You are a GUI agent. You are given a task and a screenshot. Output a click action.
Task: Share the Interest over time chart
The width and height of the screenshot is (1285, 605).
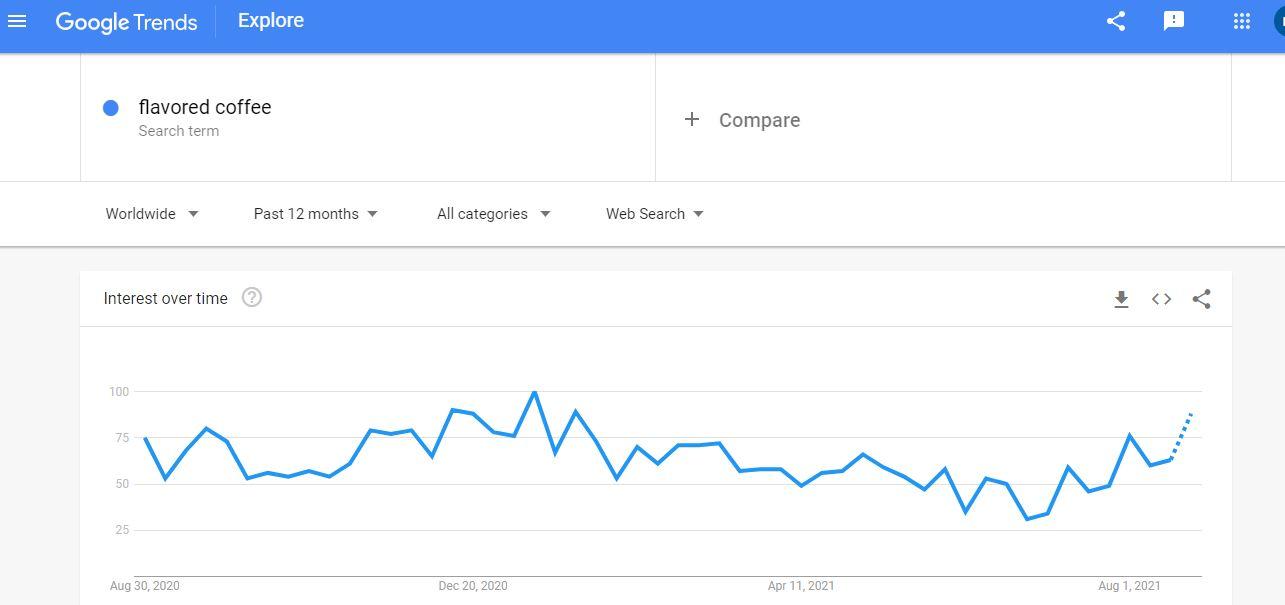tap(1202, 299)
